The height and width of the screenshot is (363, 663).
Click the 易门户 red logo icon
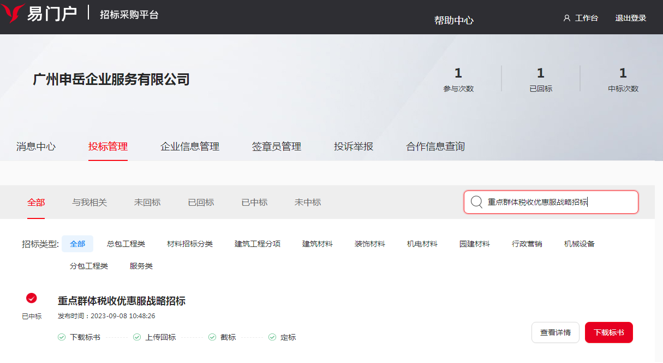(12, 13)
